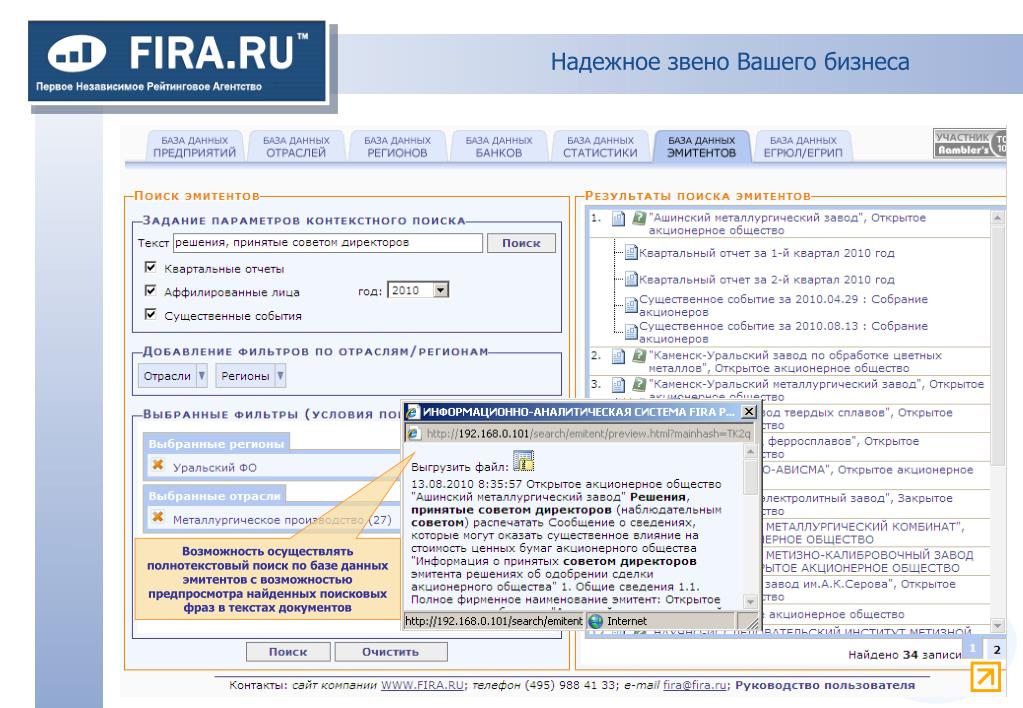
Task: Click the search text input field
Action: (x=328, y=243)
